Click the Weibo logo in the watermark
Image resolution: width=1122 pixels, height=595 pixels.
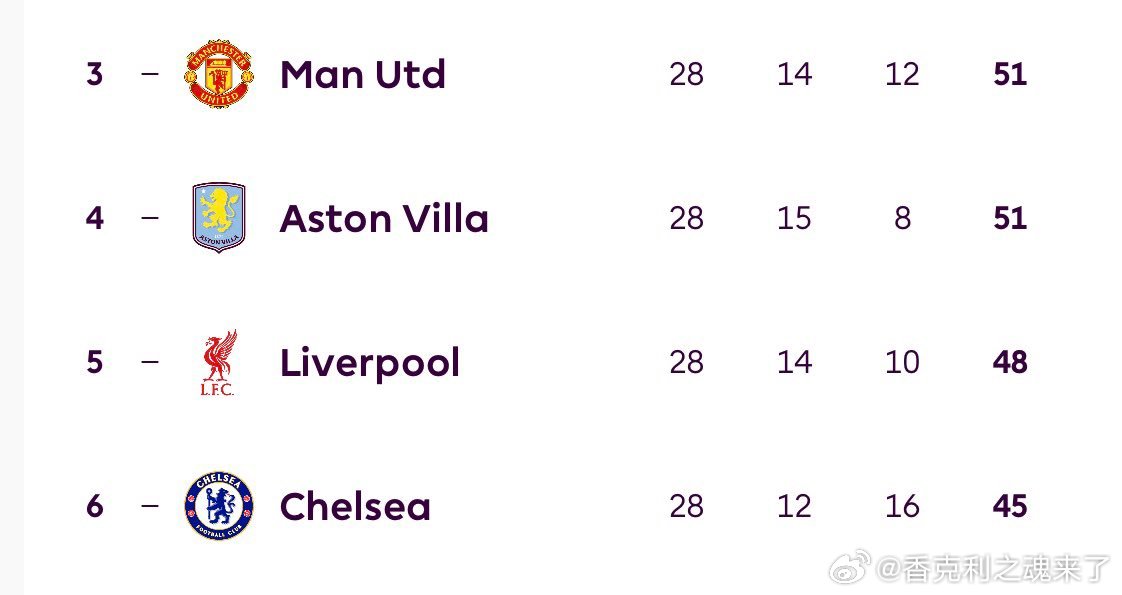tap(850, 568)
